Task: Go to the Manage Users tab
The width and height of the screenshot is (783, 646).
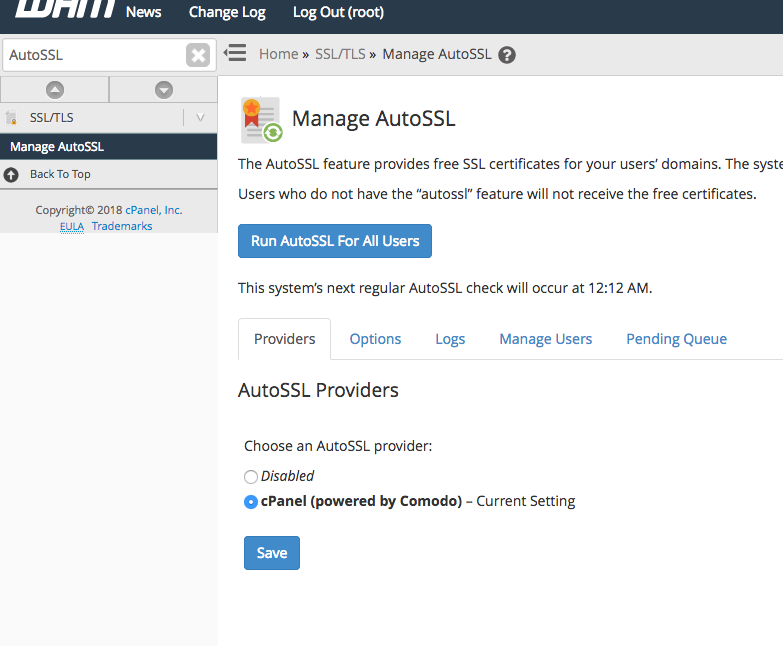Action: (x=545, y=339)
